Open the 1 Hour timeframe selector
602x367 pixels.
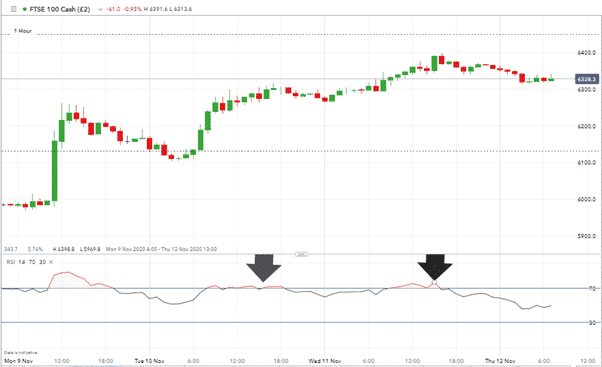pyautogui.click(x=23, y=31)
